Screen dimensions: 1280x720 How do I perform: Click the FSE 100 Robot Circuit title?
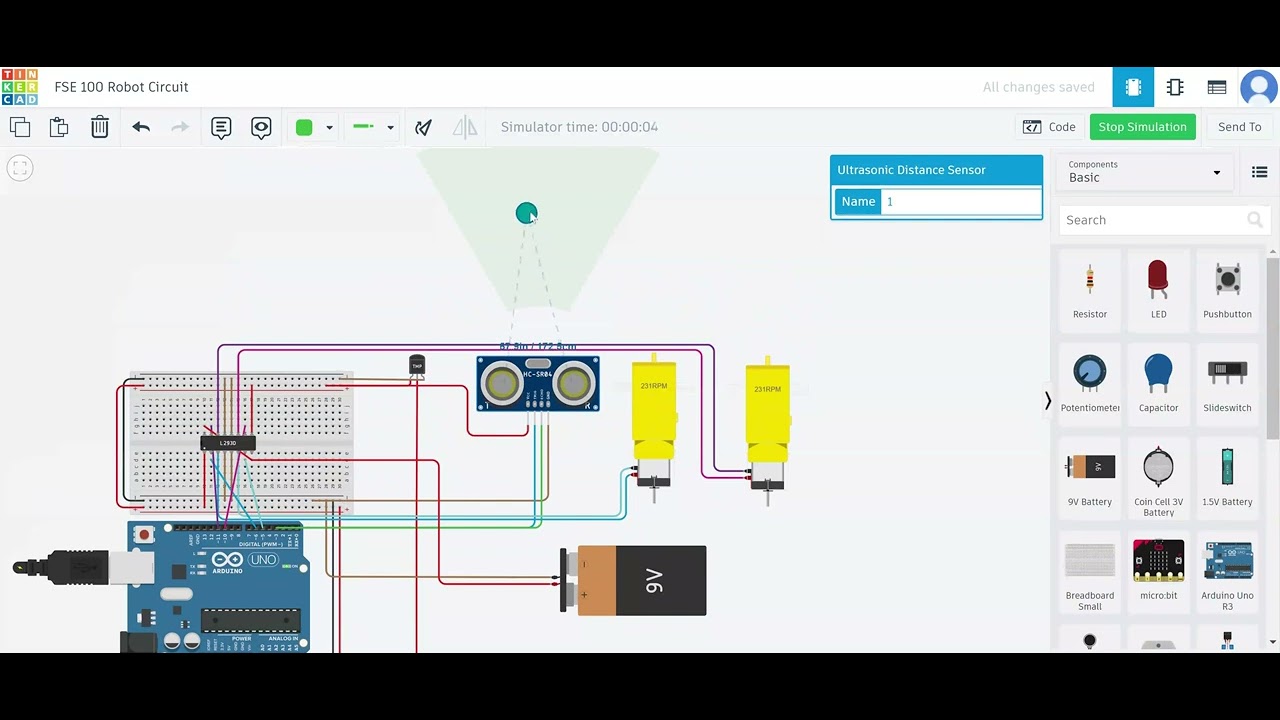pyautogui.click(x=121, y=87)
